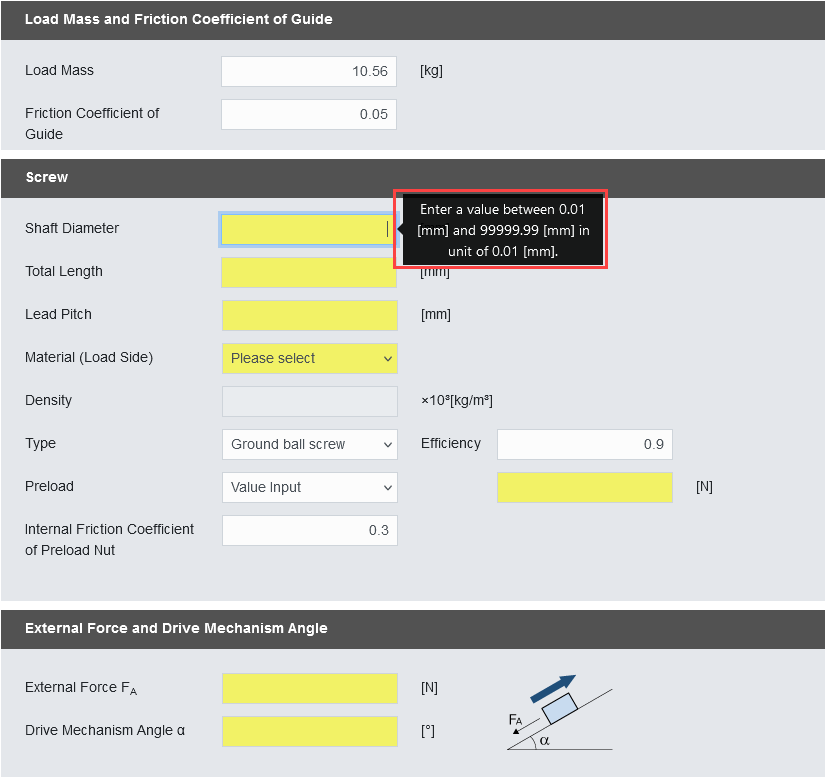Image resolution: width=825 pixels, height=780 pixels.
Task: Click the Preload value field in N
Action: click(585, 487)
